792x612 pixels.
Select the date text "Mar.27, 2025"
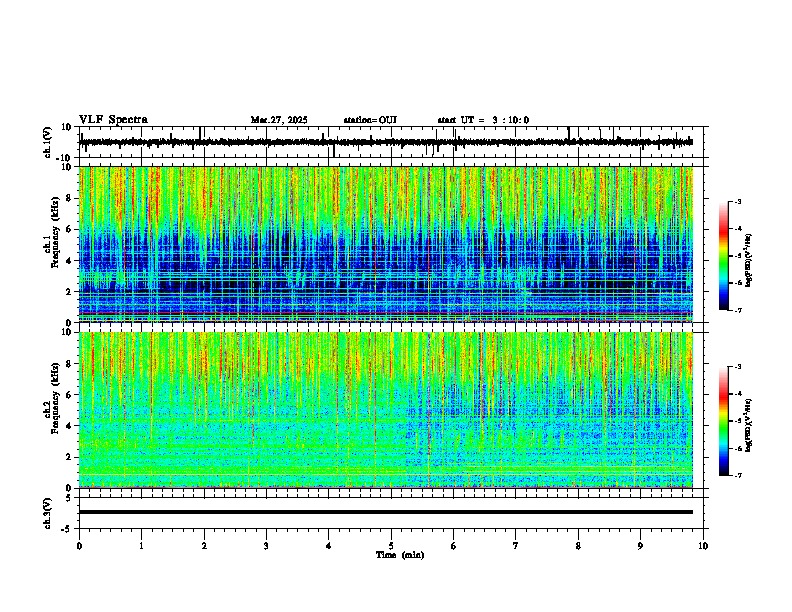(x=279, y=120)
